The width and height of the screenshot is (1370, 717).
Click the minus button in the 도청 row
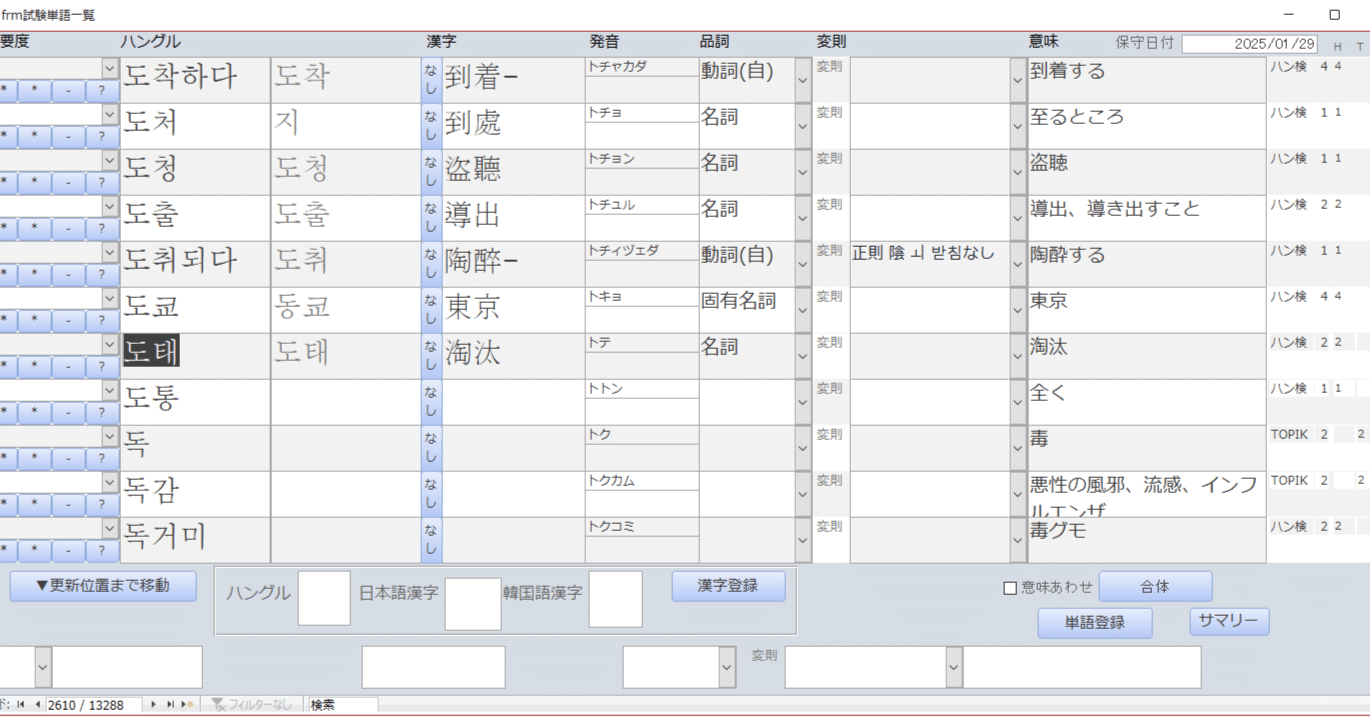point(68,183)
